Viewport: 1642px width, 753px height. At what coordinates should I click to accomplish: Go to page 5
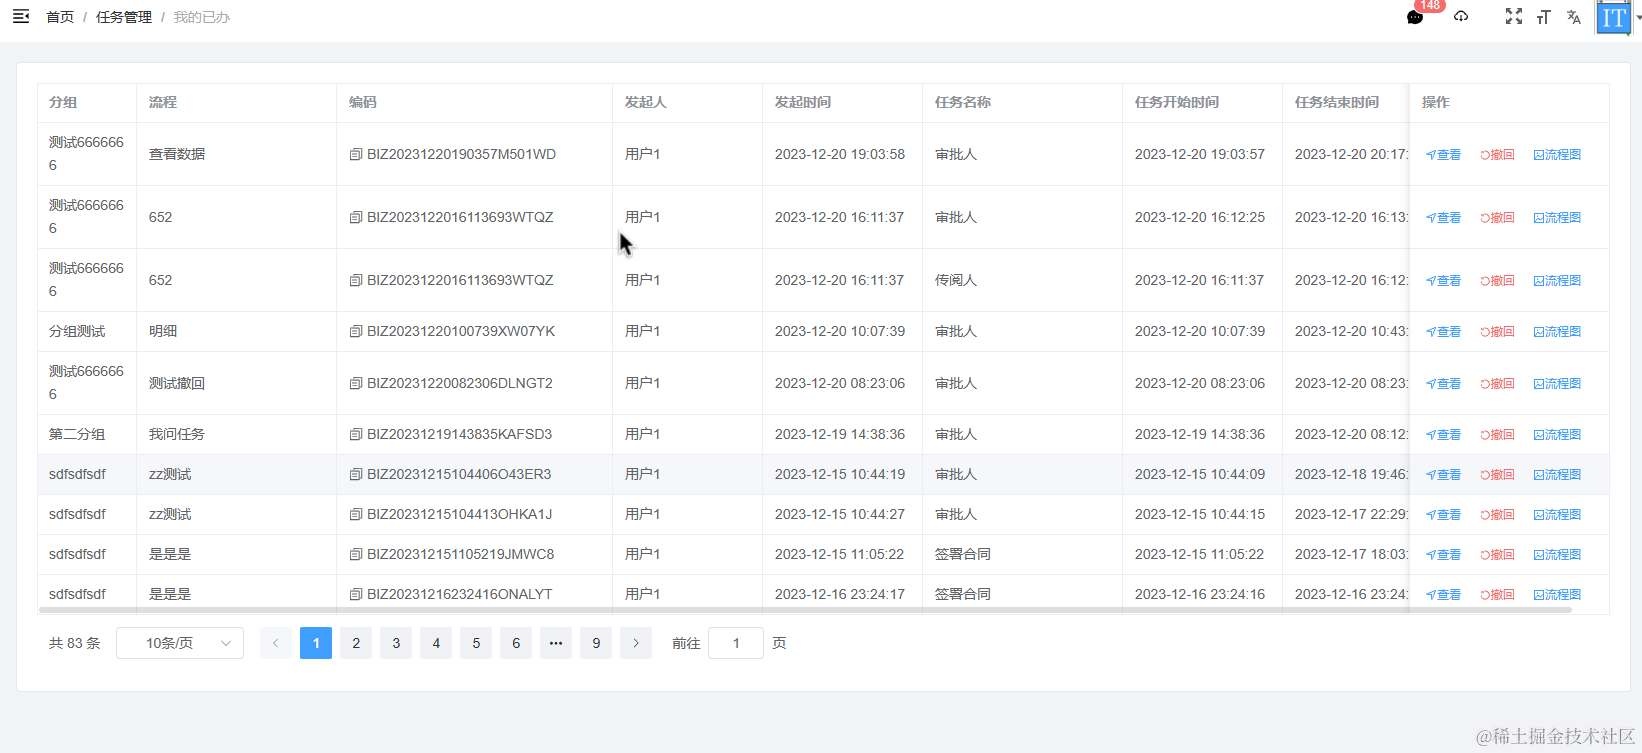coord(476,643)
